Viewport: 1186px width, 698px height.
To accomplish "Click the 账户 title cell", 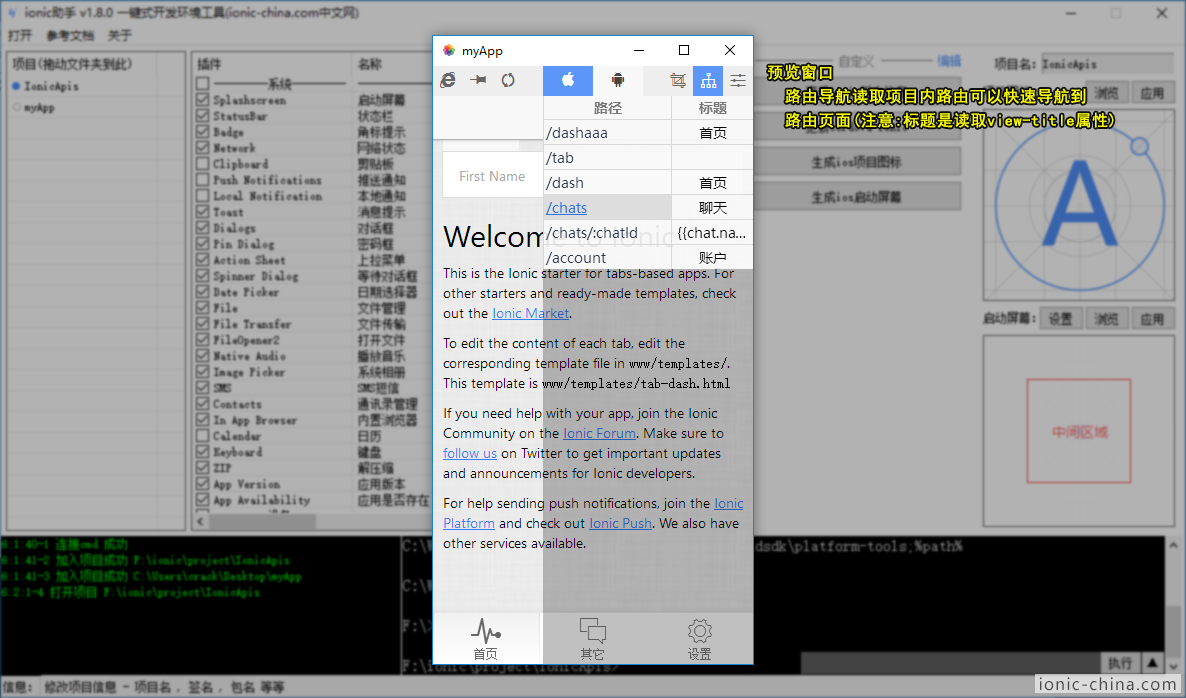I will tap(713, 257).
